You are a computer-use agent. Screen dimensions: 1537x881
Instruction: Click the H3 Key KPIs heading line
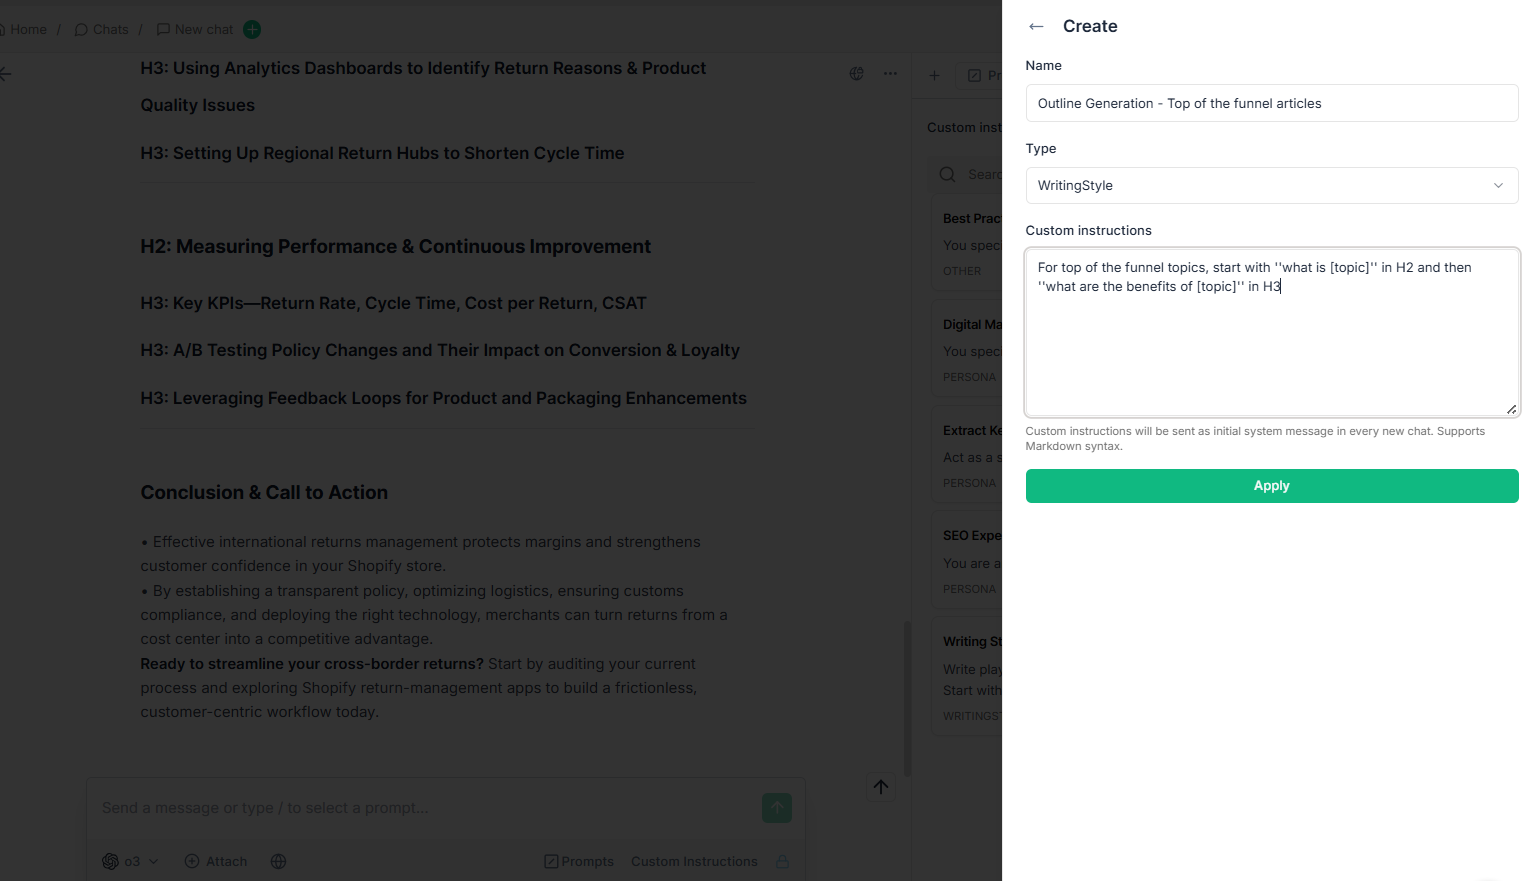point(393,303)
